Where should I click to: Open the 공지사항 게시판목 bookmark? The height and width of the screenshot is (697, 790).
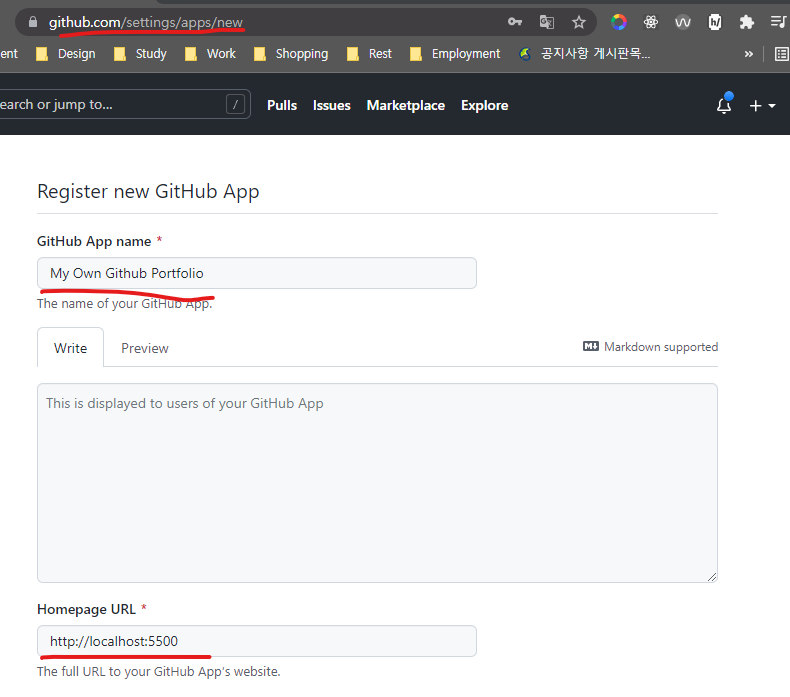(x=584, y=53)
